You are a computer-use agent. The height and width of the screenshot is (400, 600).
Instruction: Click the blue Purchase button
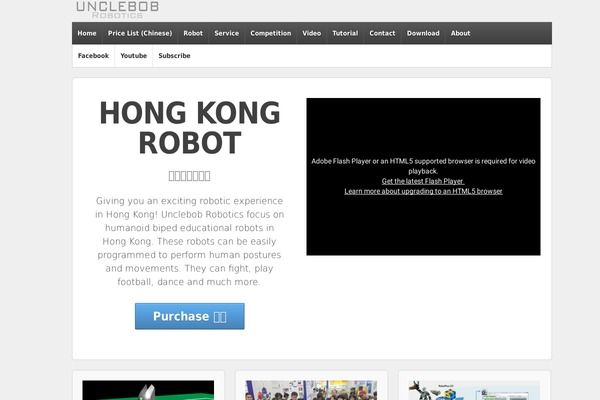pos(189,316)
